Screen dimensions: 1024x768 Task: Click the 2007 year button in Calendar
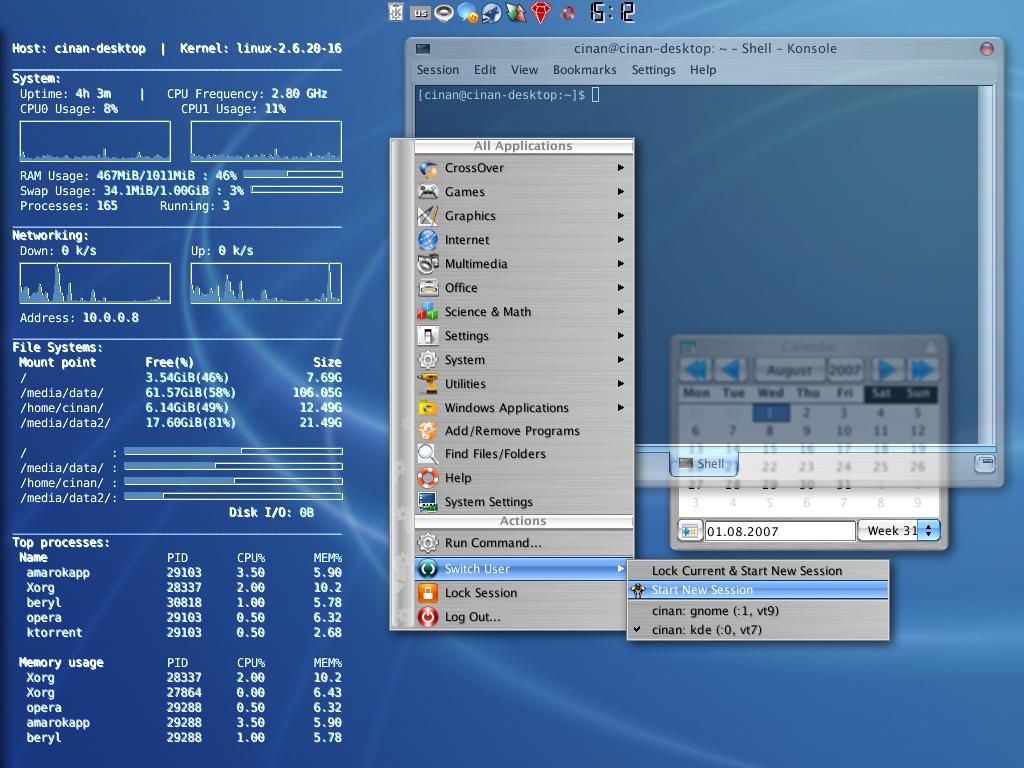pyautogui.click(x=844, y=370)
